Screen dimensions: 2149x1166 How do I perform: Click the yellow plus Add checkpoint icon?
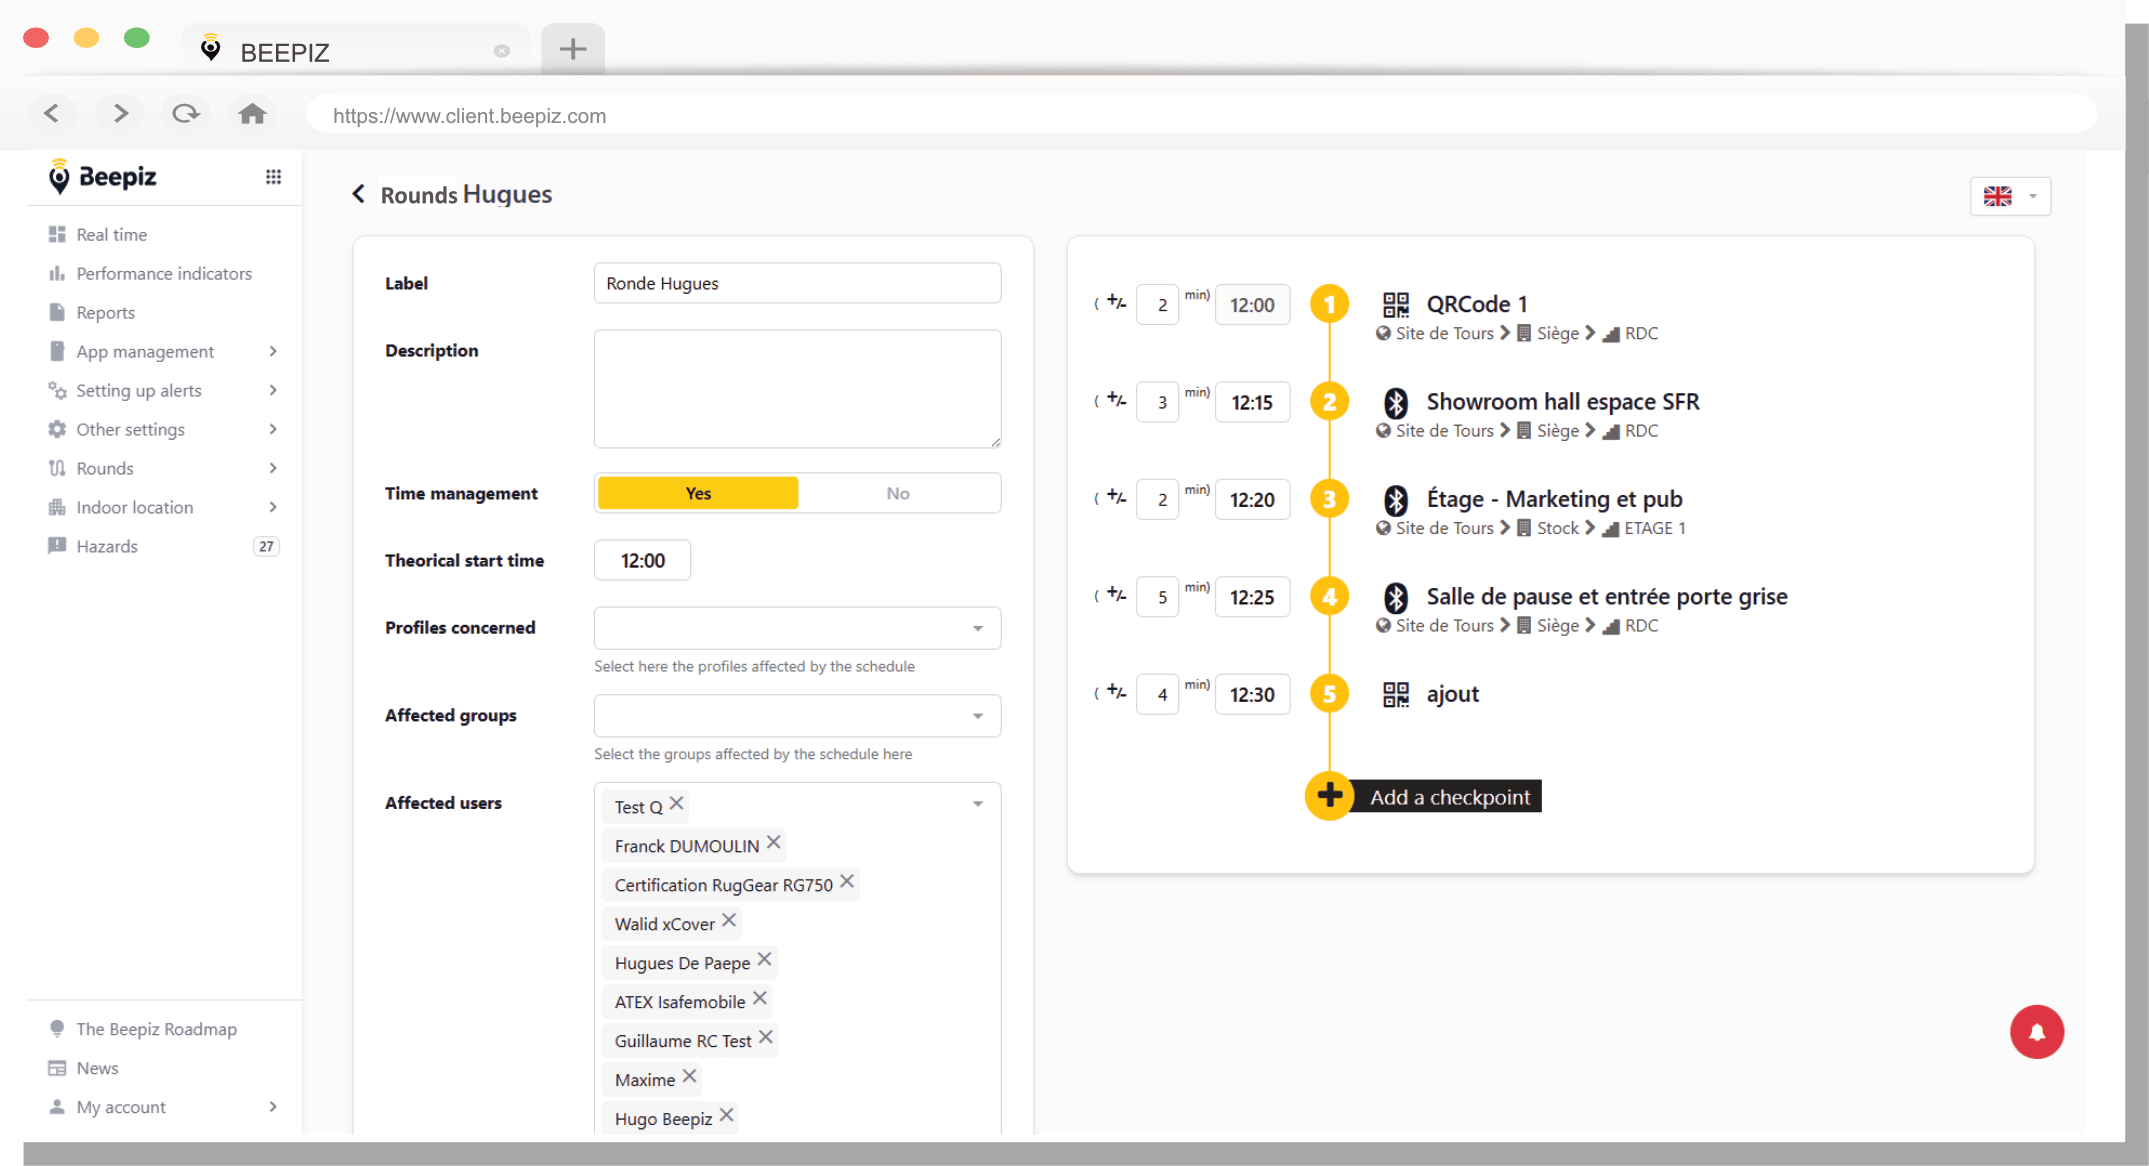[x=1329, y=796]
